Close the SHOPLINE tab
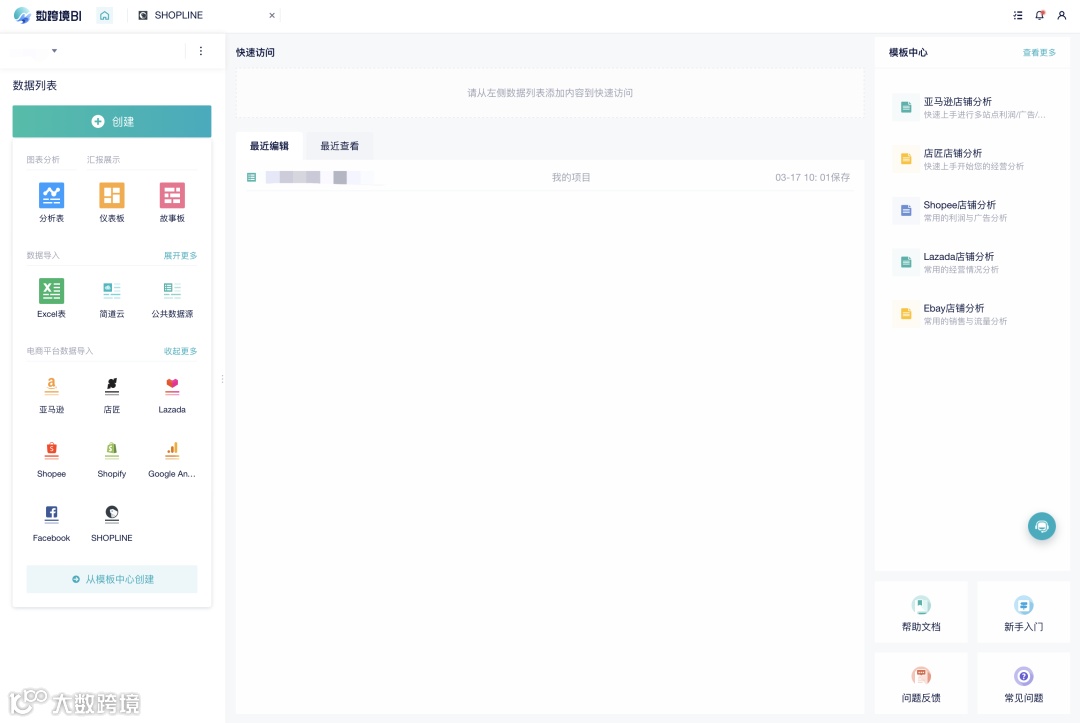Image resolution: width=1080 pixels, height=723 pixels. pos(272,15)
